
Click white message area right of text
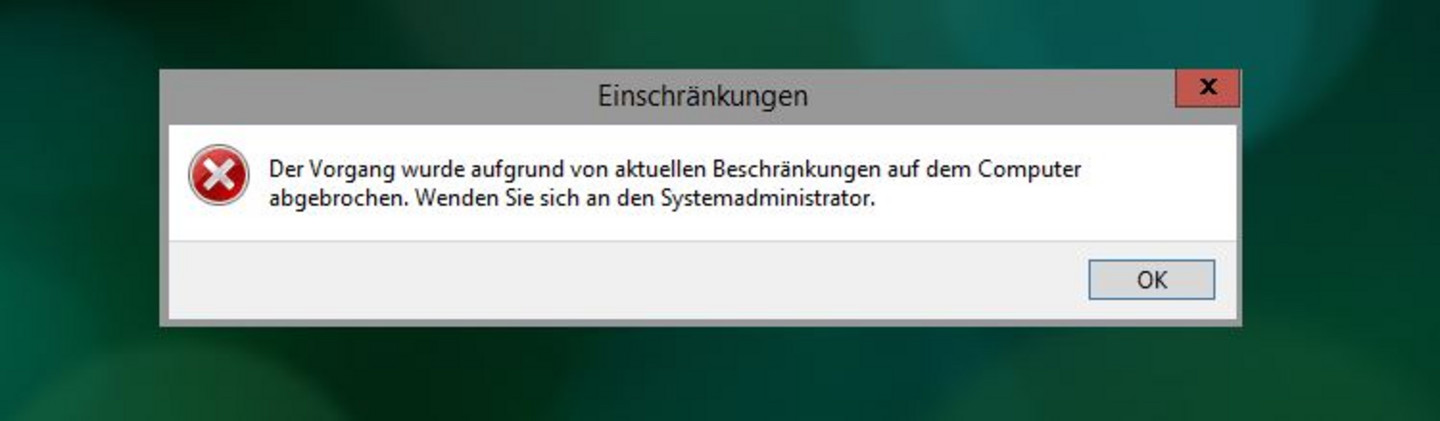pos(1160,183)
